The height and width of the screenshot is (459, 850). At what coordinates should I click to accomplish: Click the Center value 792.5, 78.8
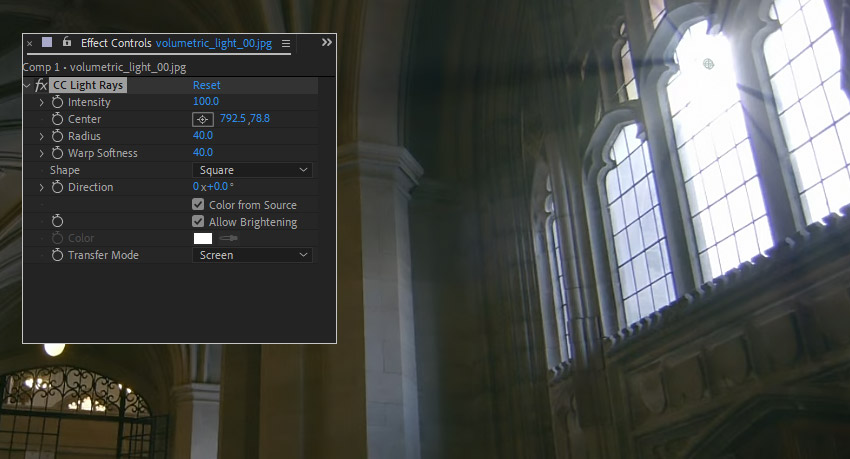[x=244, y=118]
